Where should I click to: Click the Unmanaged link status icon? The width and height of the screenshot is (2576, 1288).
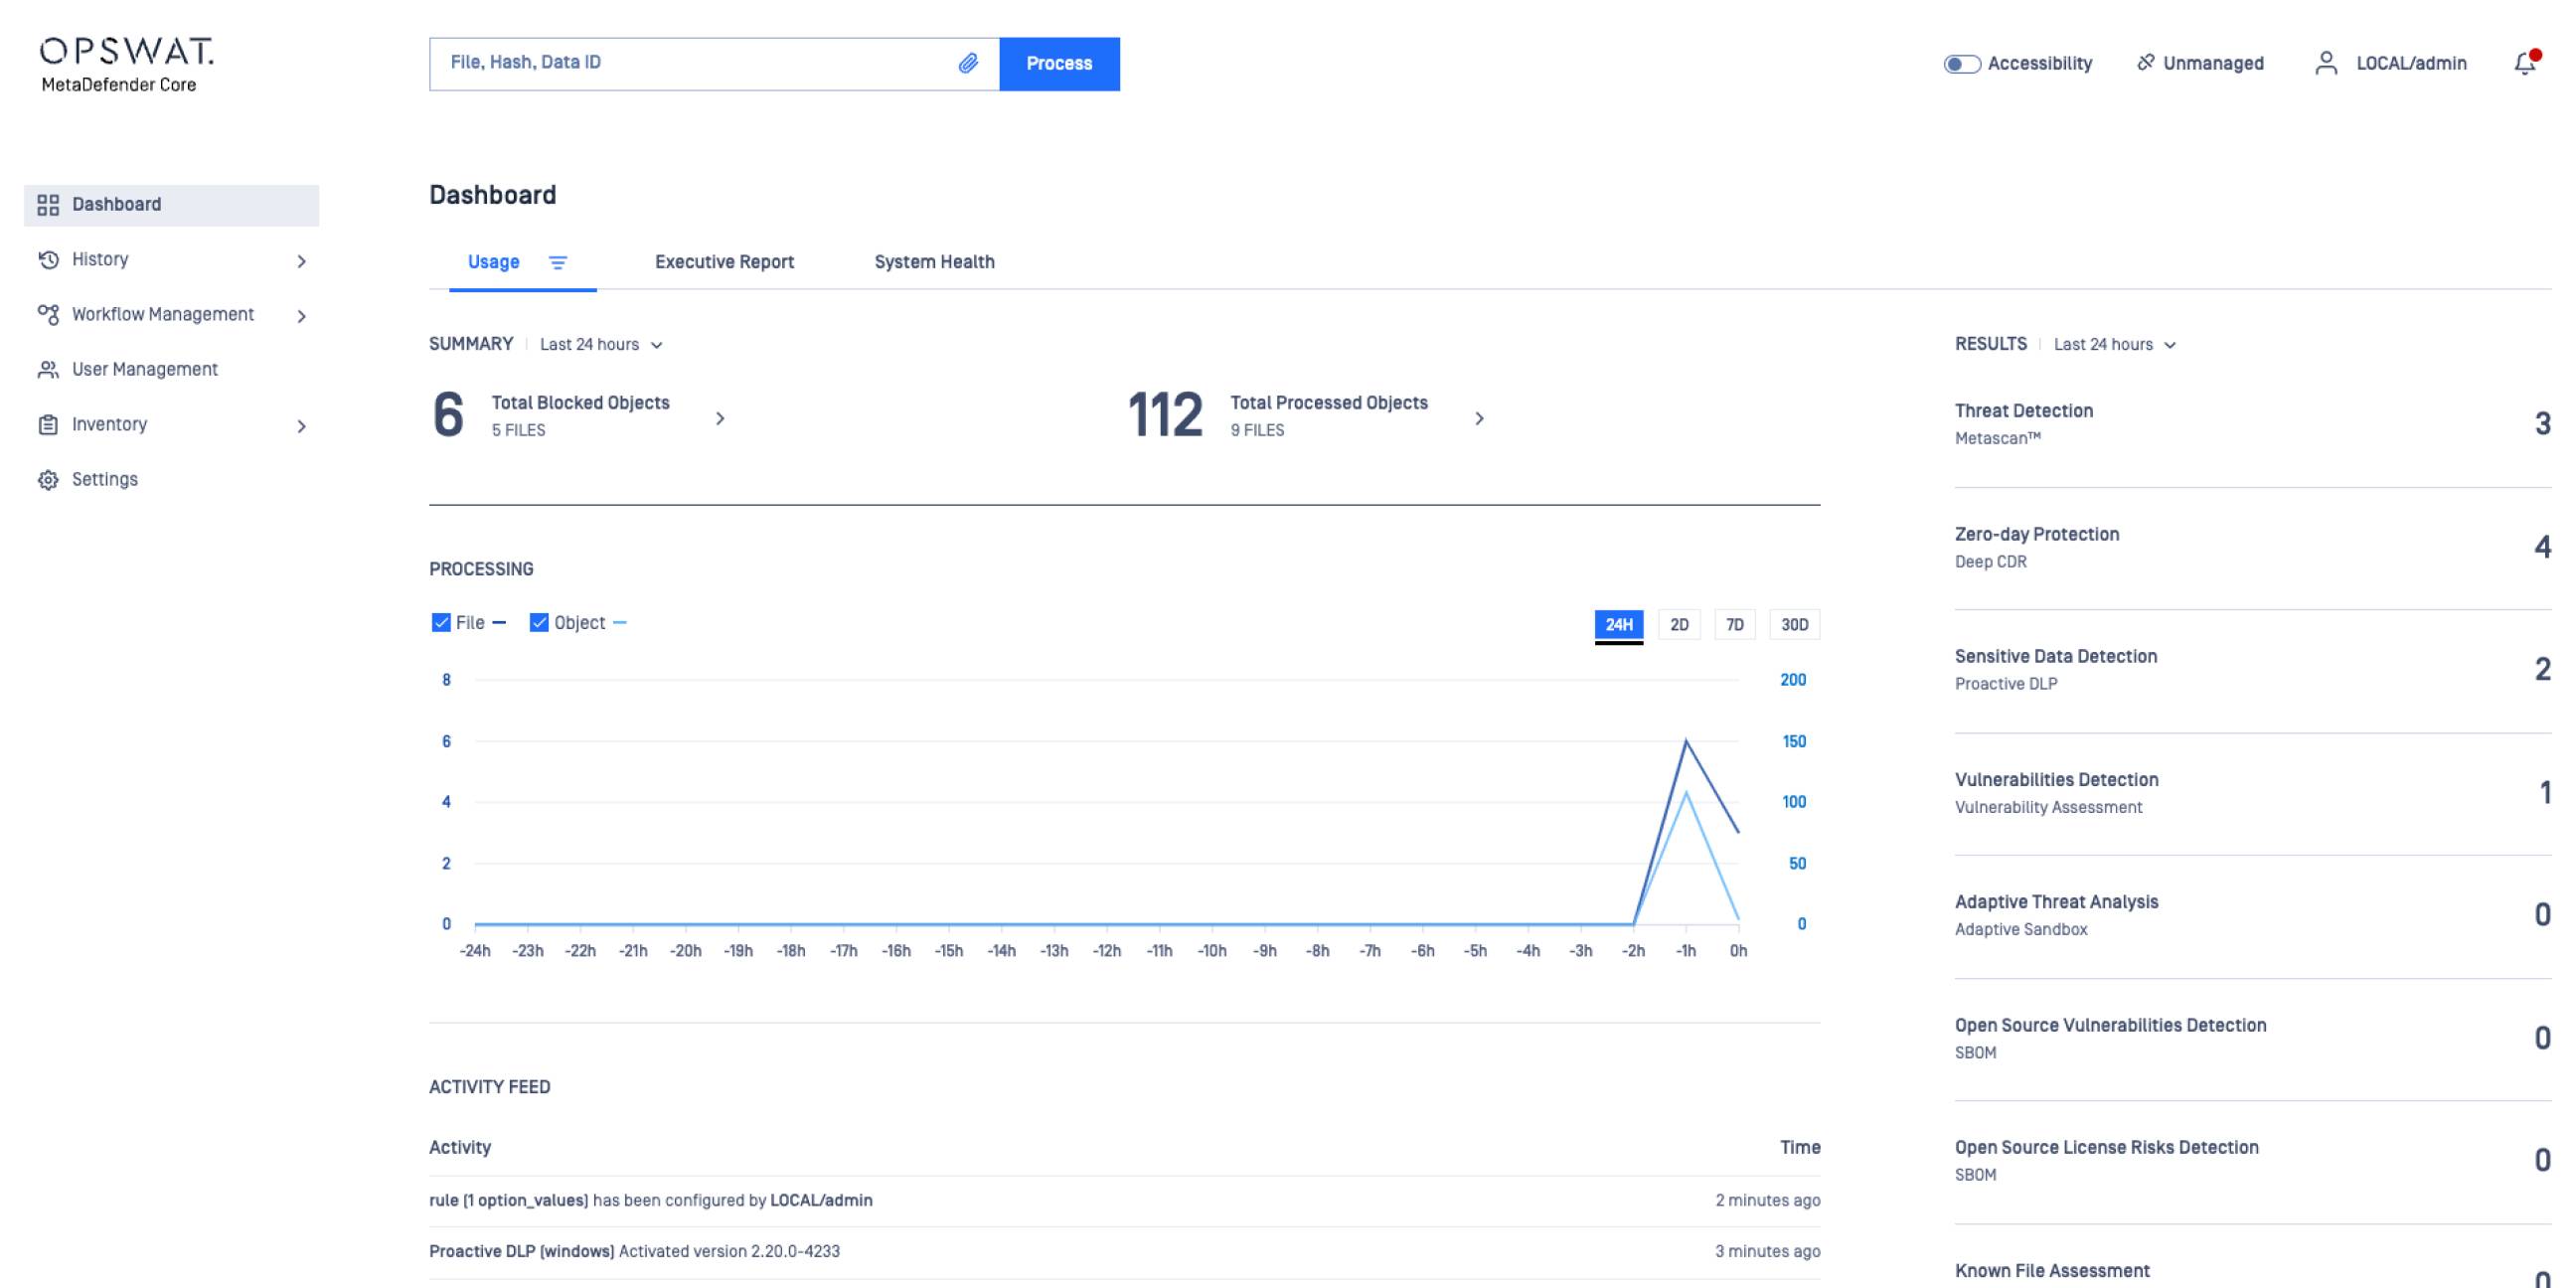click(2145, 63)
